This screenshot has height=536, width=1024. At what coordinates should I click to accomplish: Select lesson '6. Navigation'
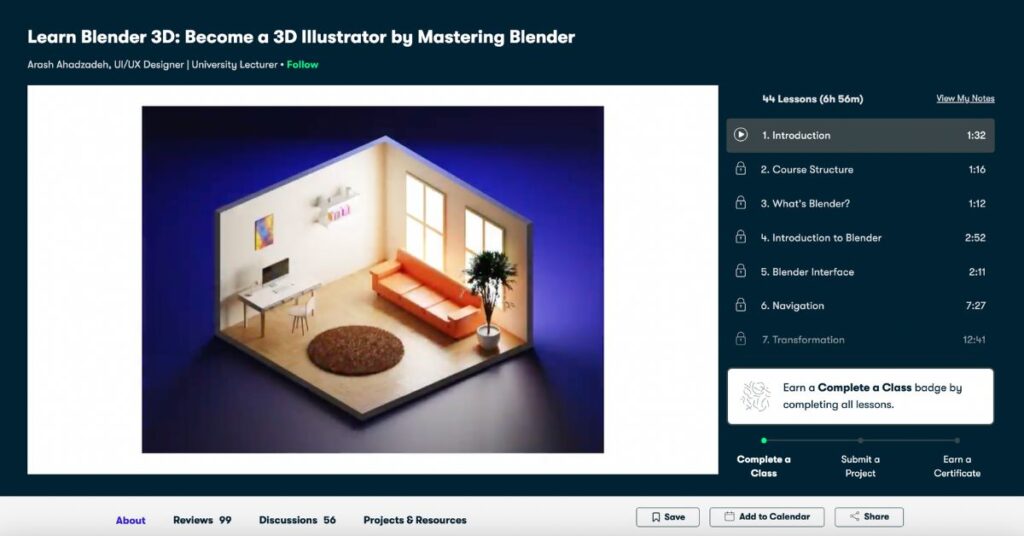tap(860, 306)
